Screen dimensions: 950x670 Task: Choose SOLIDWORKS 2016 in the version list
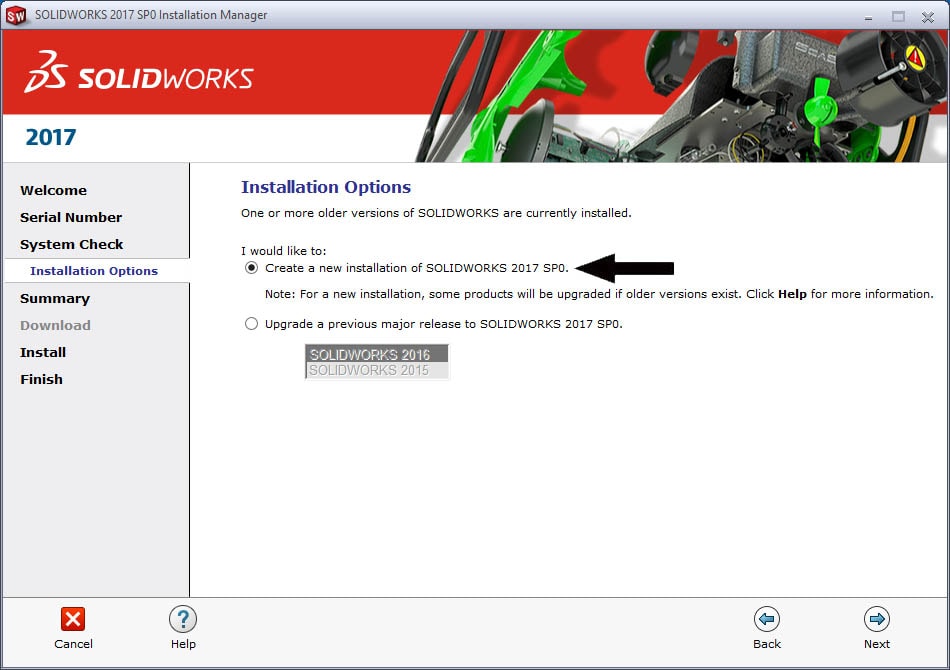[x=377, y=354]
